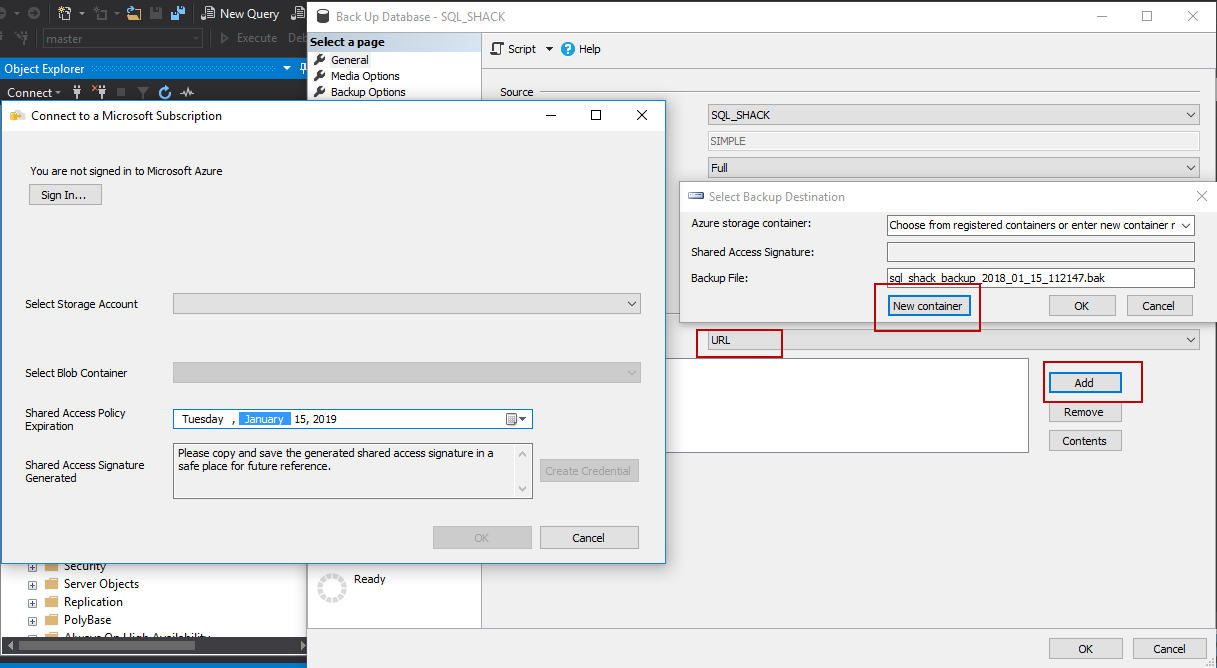Click the Shared Access Signature input field
1217x668 pixels.
(1041, 252)
